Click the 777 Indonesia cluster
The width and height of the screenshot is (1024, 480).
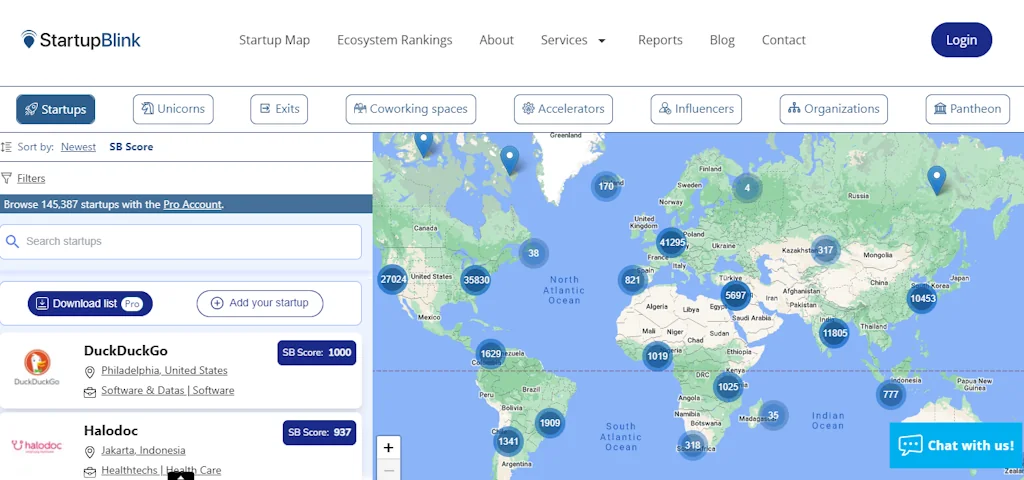pos(891,394)
